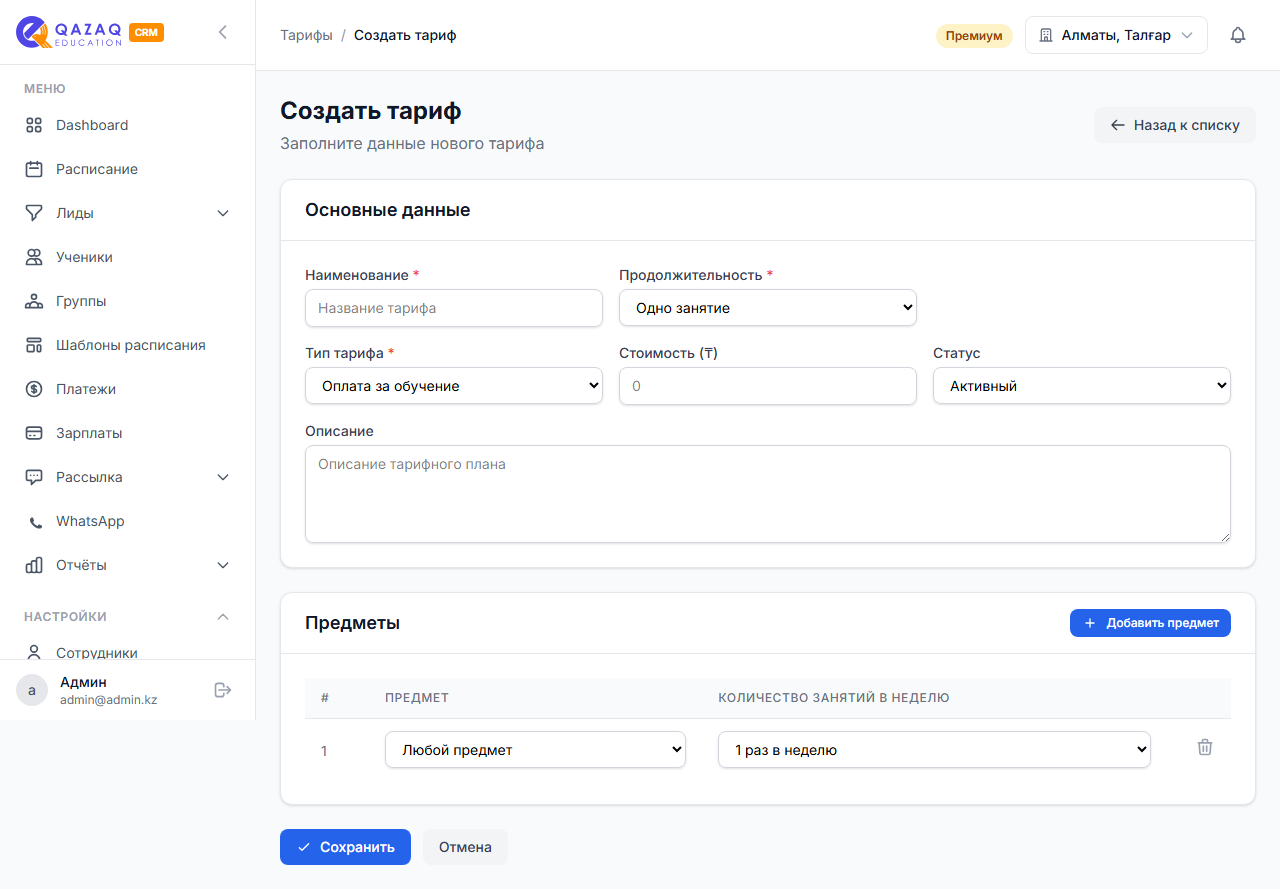Open the Алматы, Талғар branch dropdown
The height and width of the screenshot is (889, 1280).
(1116, 35)
